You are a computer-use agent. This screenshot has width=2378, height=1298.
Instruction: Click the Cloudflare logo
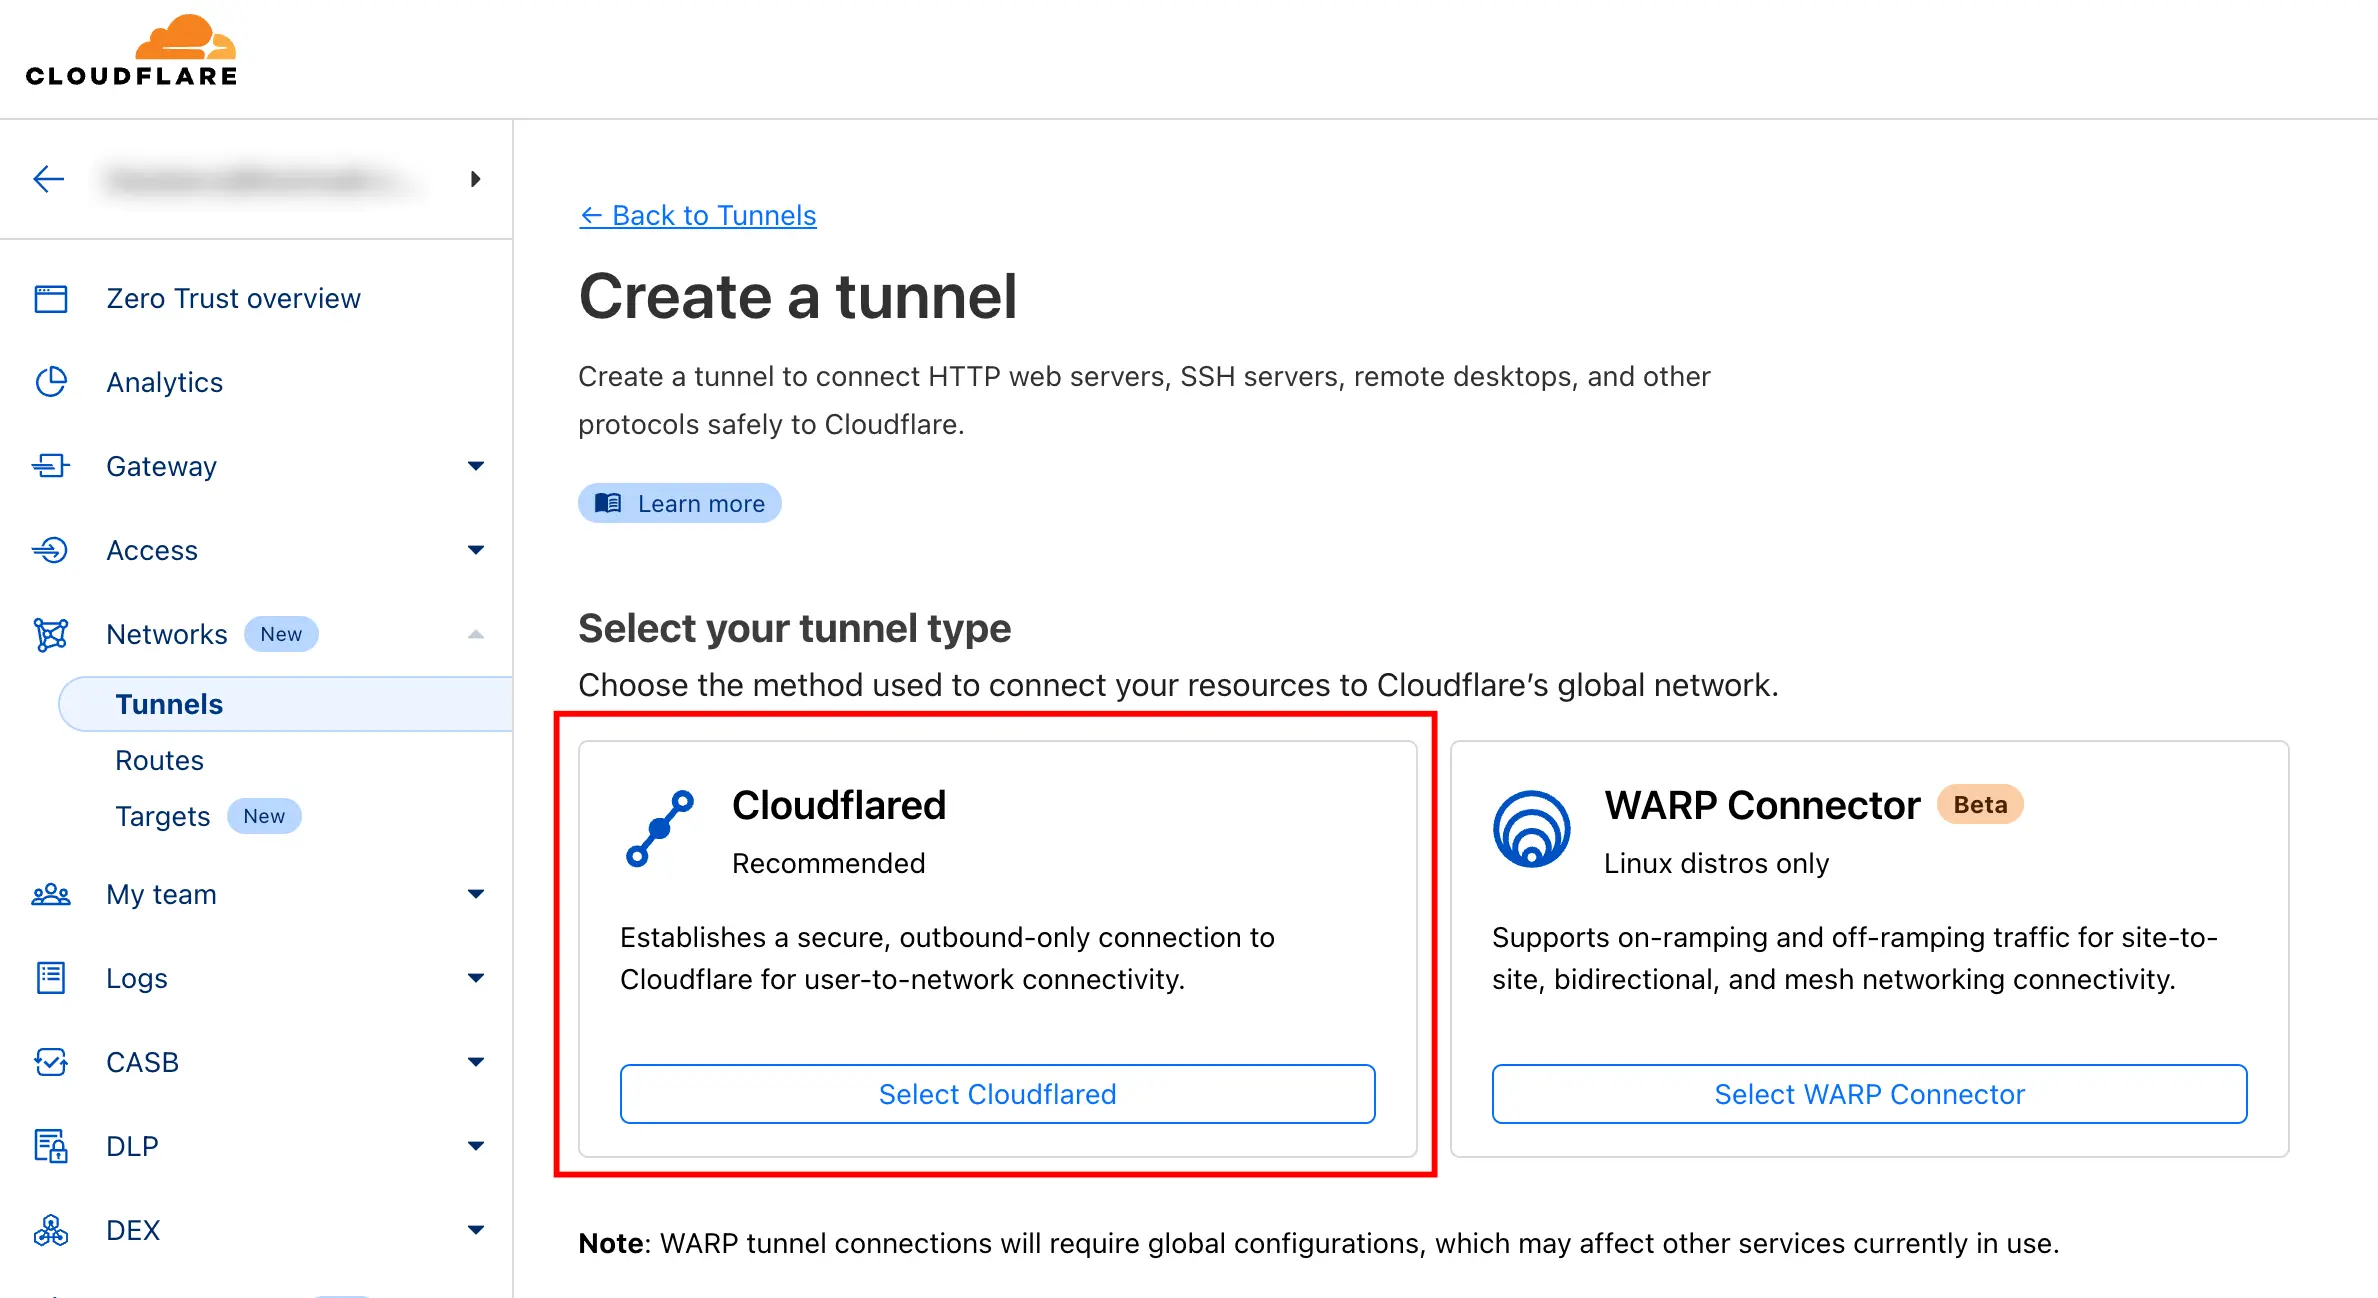point(131,52)
